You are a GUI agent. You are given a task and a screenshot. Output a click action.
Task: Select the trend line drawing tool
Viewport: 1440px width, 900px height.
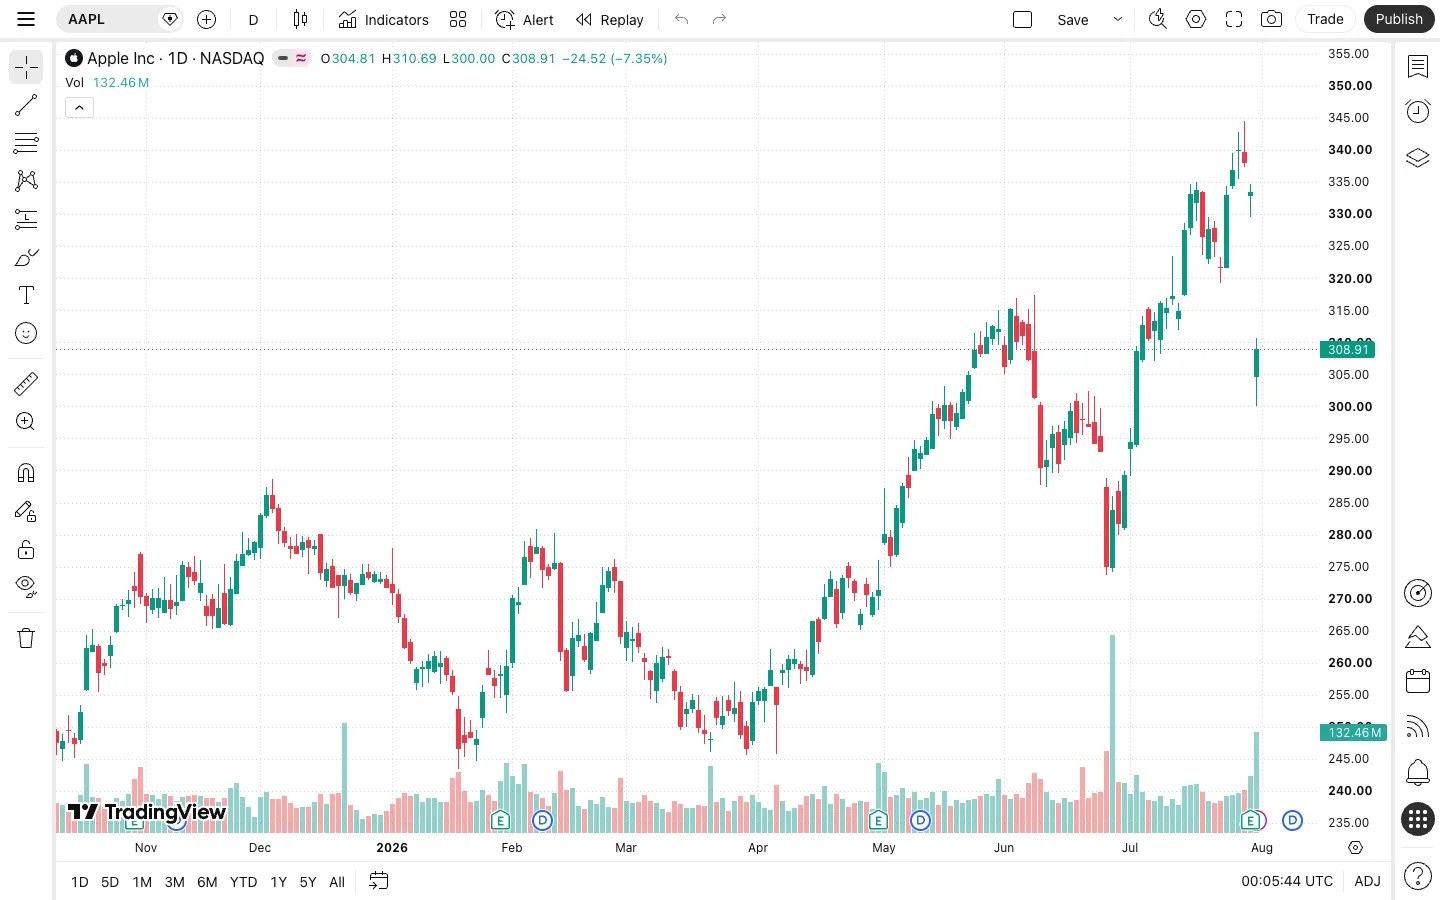pos(26,105)
